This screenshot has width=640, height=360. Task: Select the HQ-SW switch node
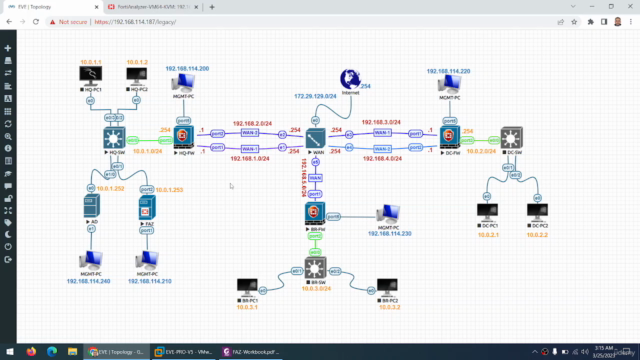(x=114, y=138)
